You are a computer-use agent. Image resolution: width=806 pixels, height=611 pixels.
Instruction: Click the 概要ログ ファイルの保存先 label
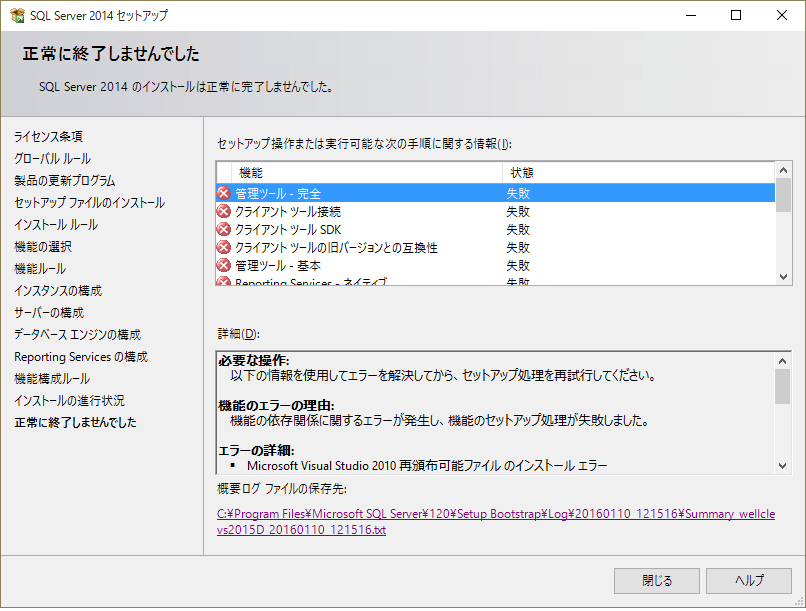pyautogui.click(x=282, y=489)
